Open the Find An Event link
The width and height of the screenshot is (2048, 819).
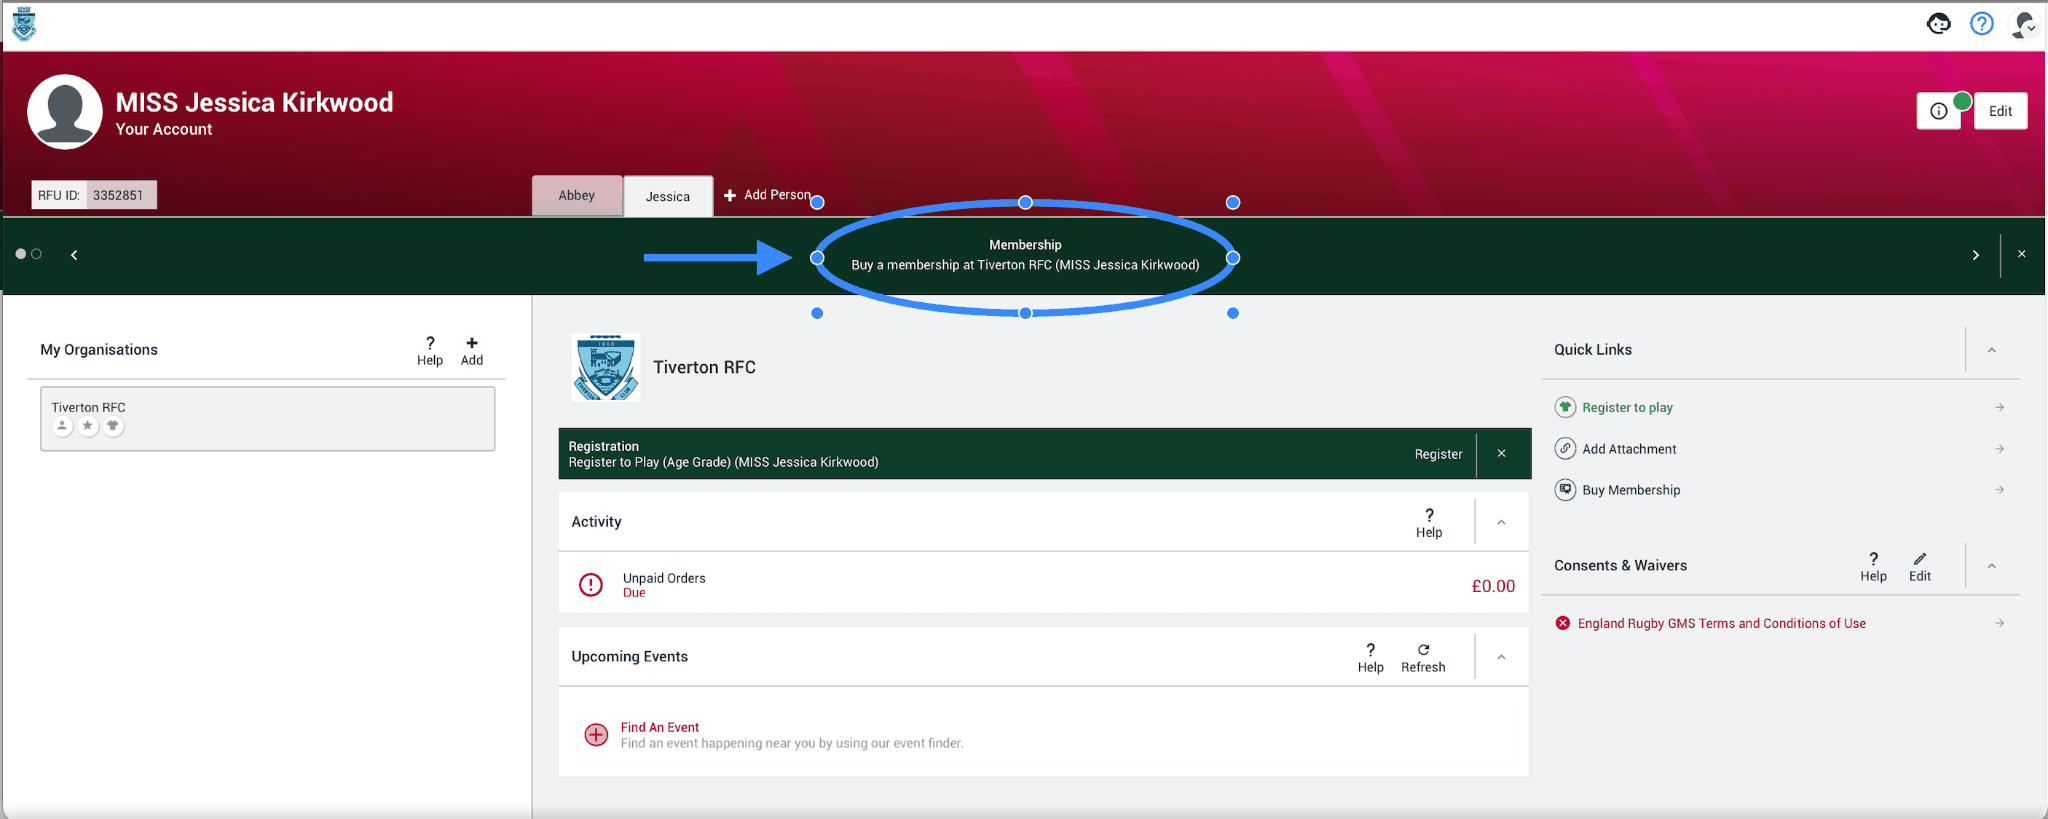(660, 727)
